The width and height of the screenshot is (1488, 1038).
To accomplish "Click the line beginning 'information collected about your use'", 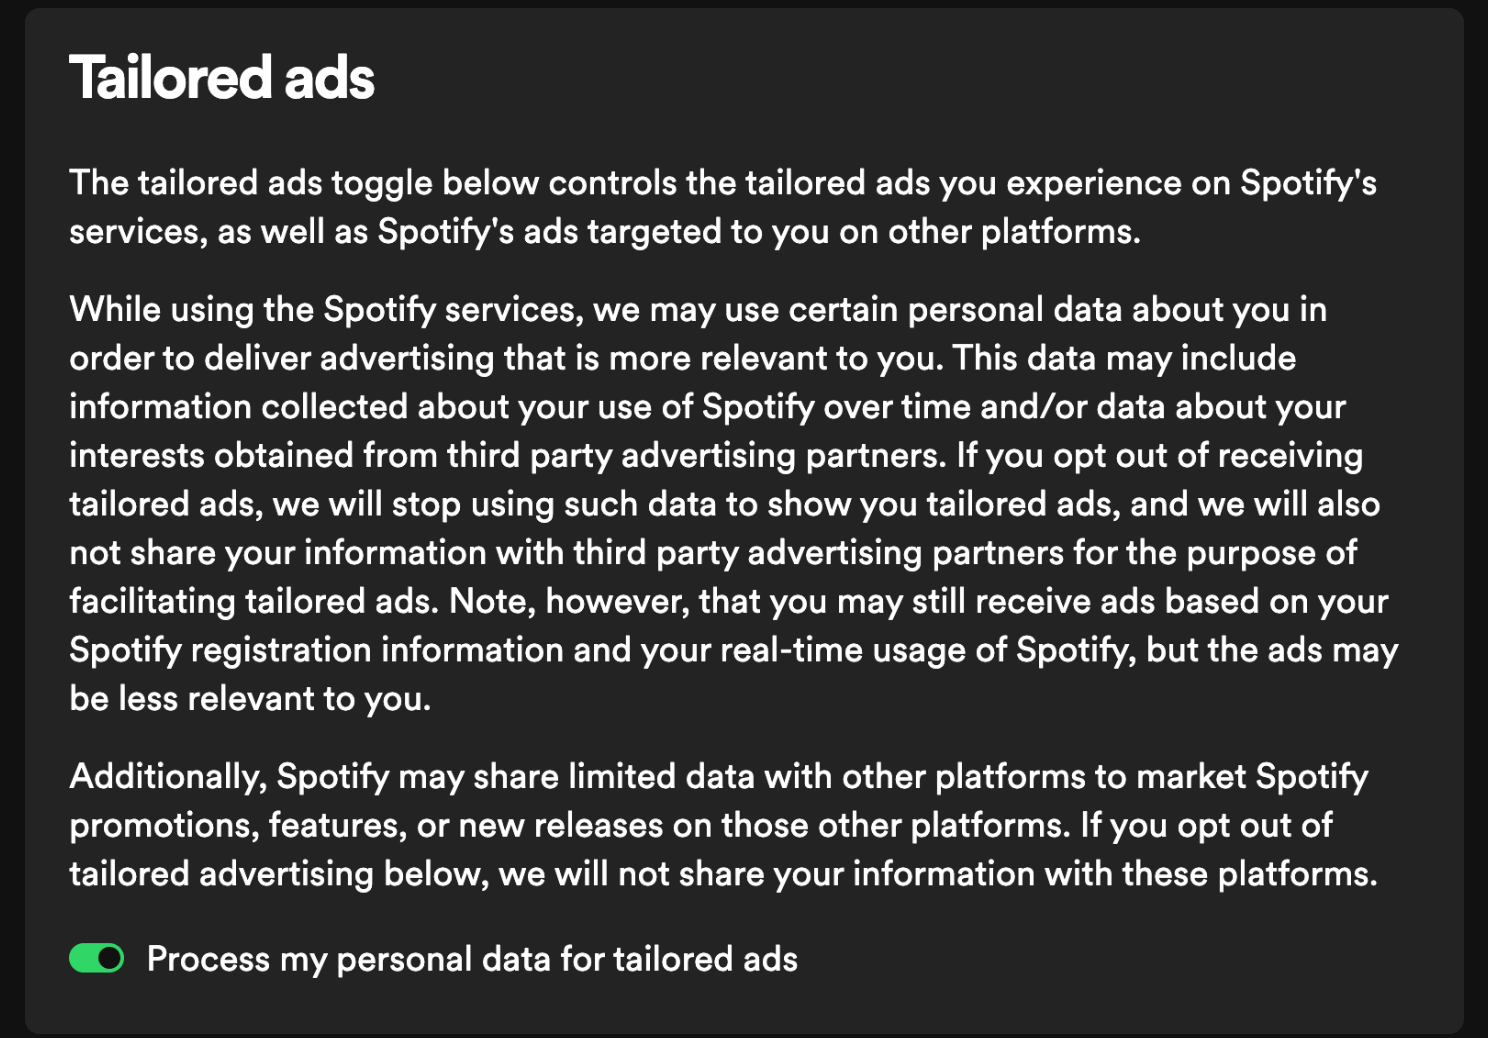I will tap(708, 406).
